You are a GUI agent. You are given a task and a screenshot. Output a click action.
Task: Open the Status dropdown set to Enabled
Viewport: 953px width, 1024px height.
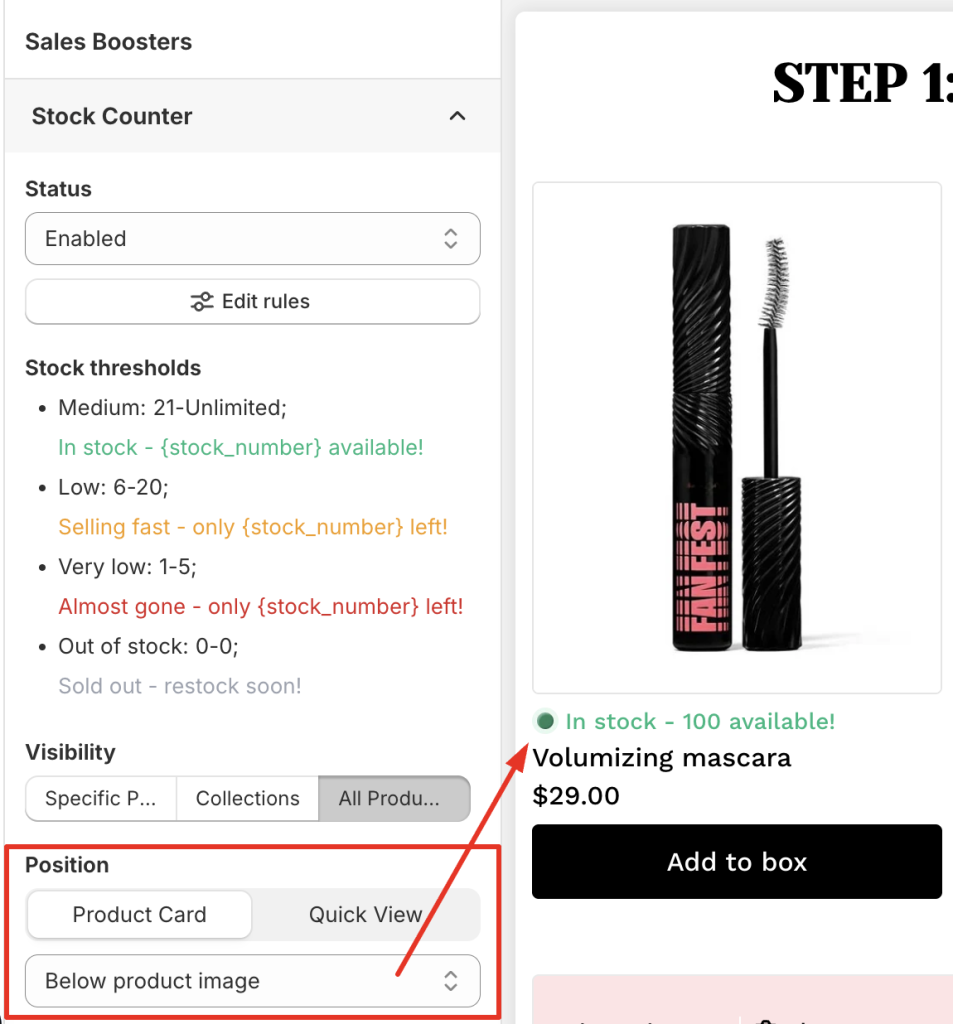point(252,239)
